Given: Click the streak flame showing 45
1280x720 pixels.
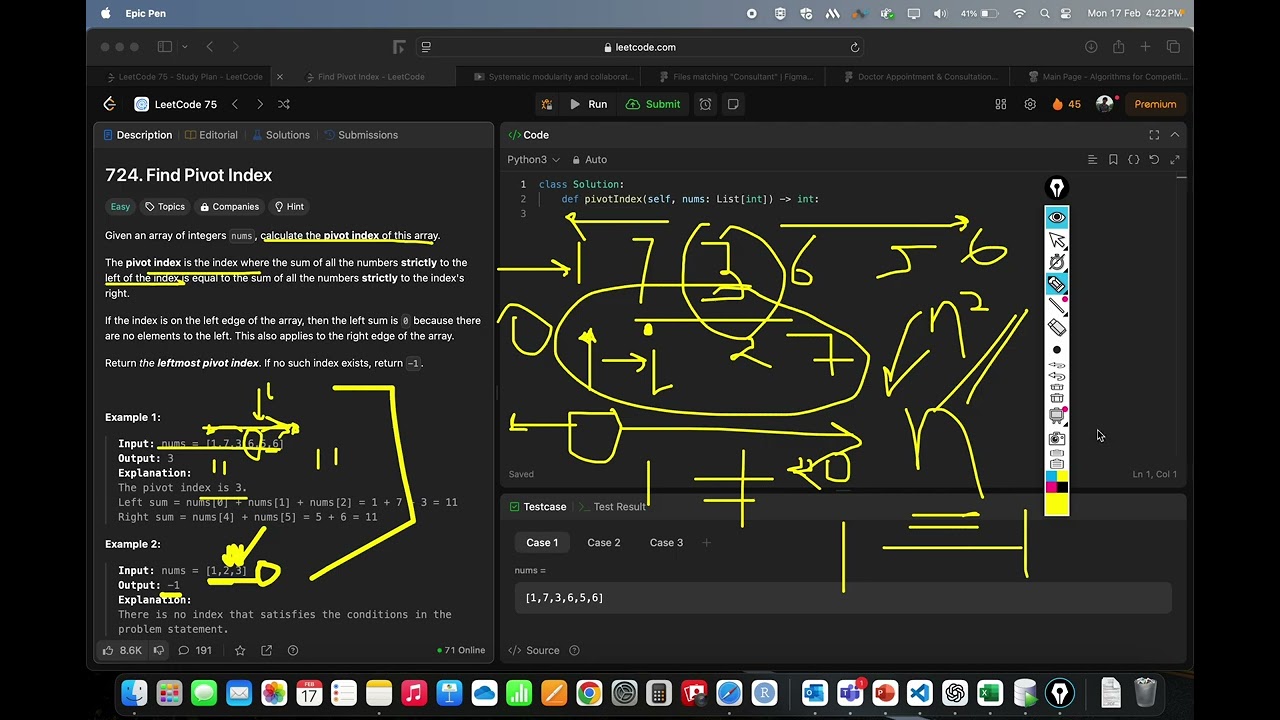Looking at the screenshot, I should [1066, 104].
